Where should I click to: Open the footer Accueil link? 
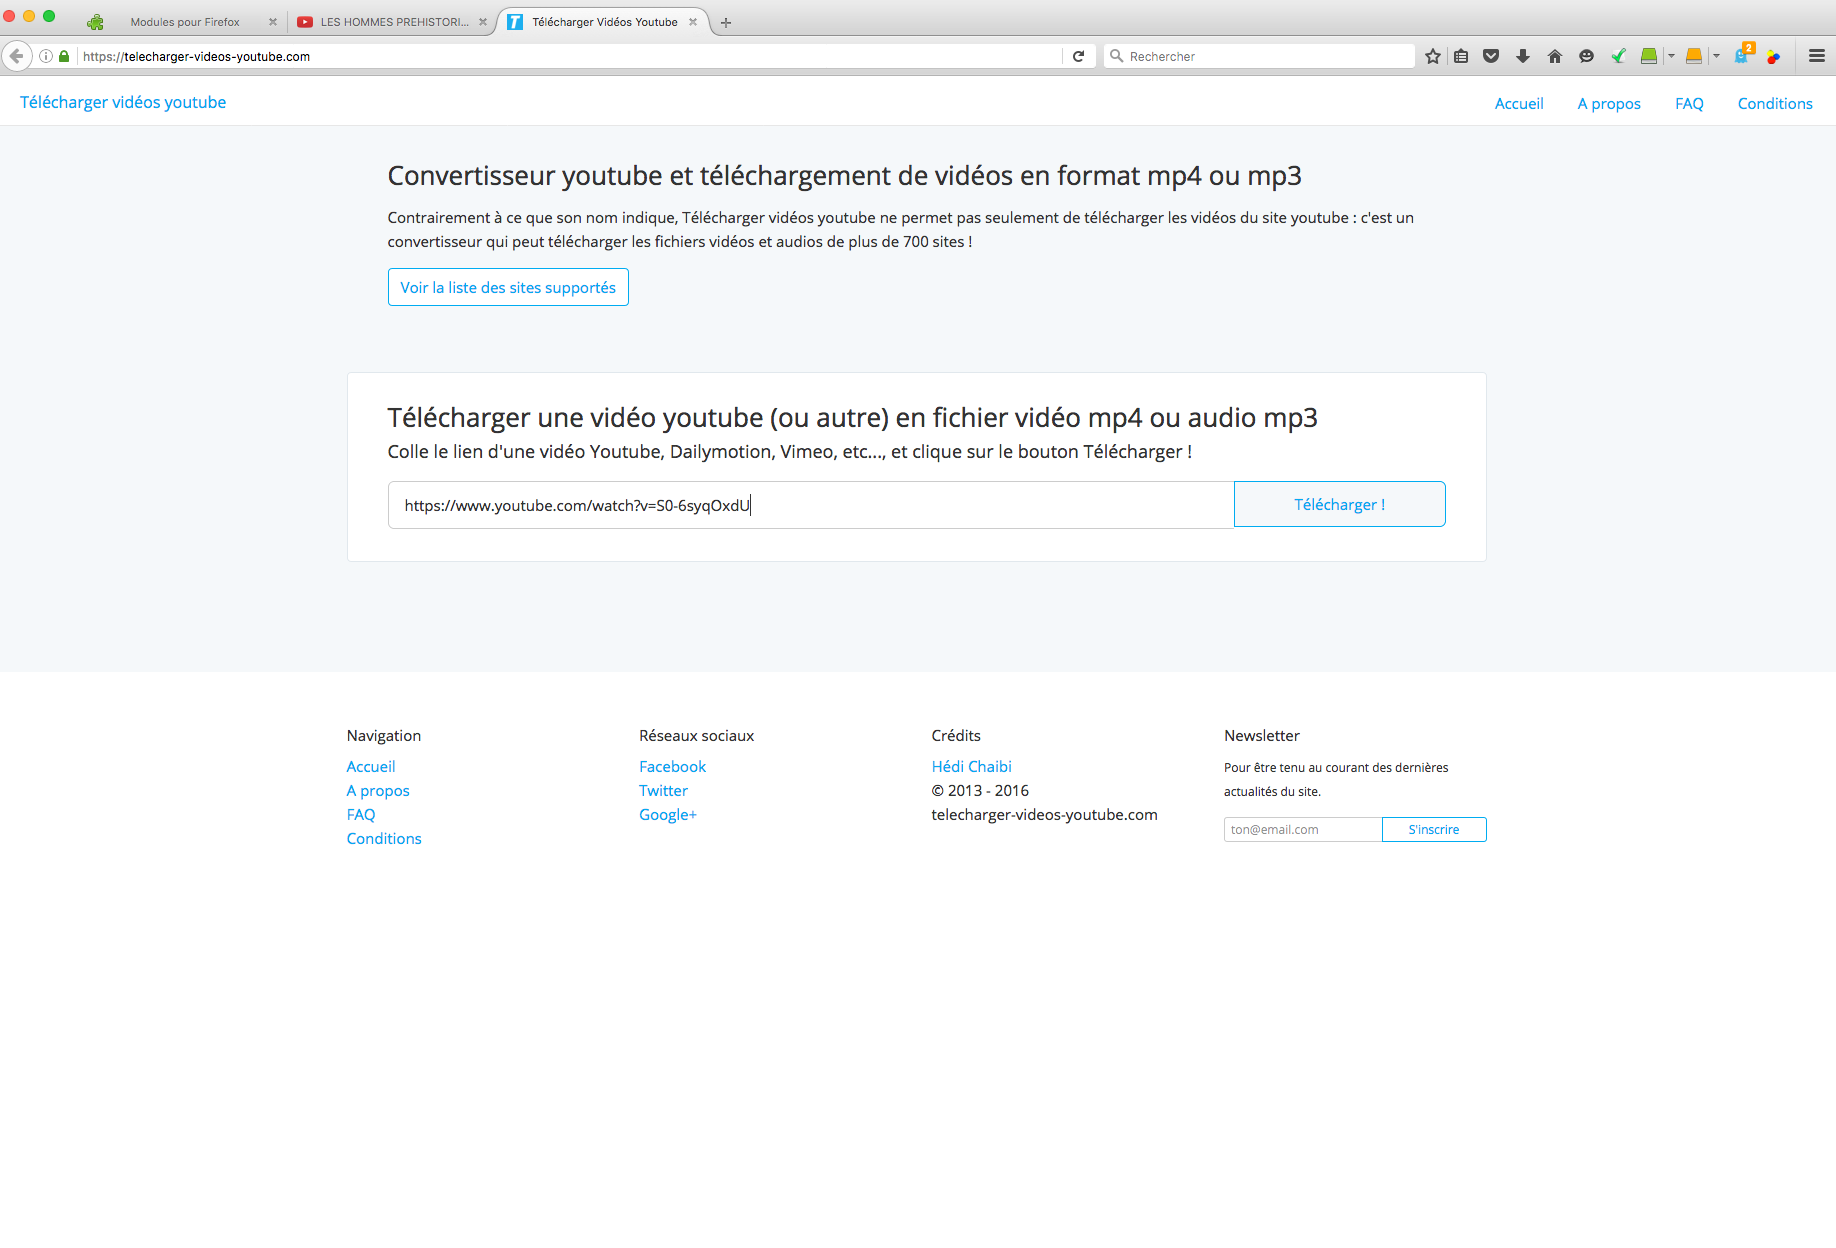371,767
